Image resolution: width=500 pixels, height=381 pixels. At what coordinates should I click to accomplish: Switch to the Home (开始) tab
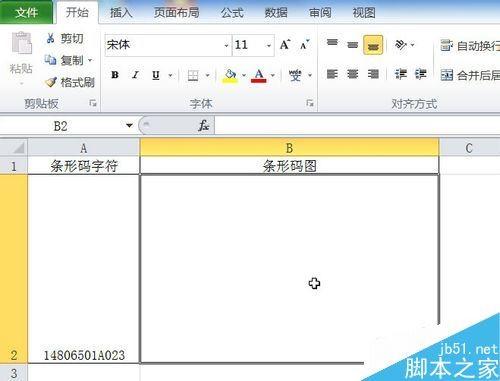click(x=77, y=12)
